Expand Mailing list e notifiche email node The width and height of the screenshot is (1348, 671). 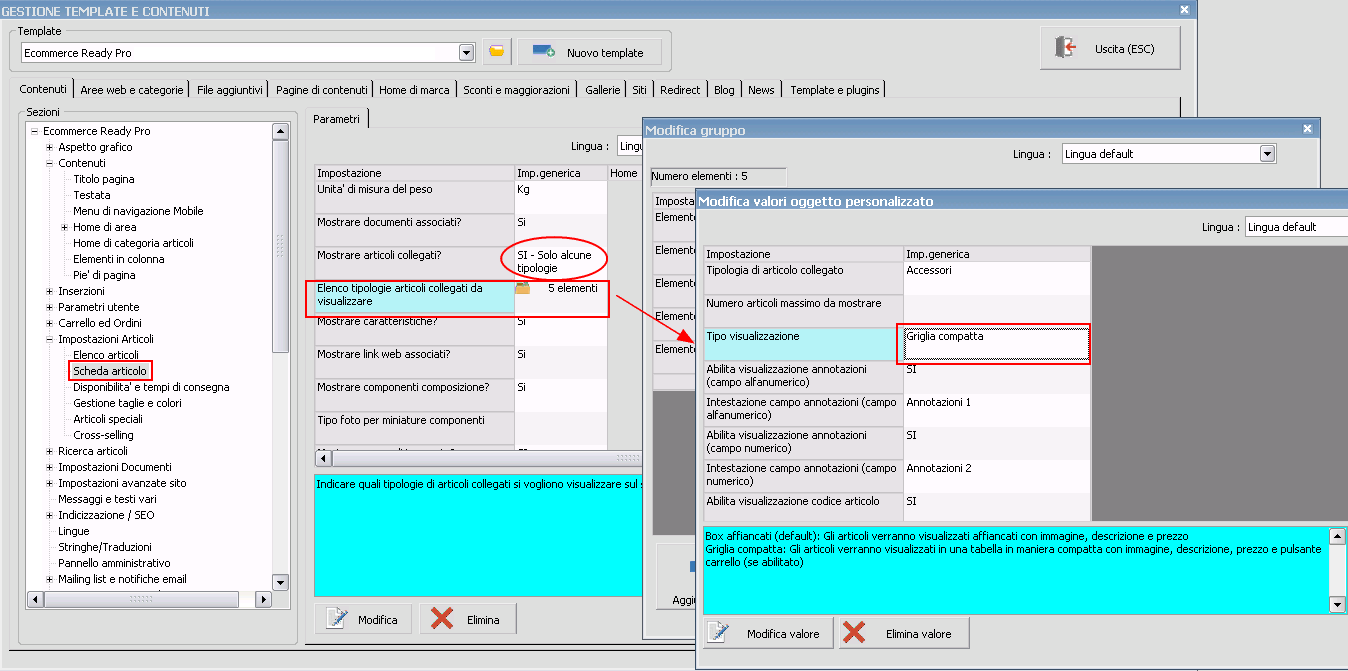tap(50, 579)
